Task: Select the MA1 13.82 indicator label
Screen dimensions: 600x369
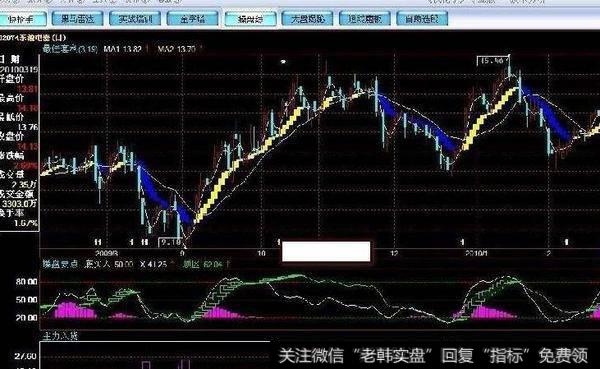Action: [x=122, y=49]
